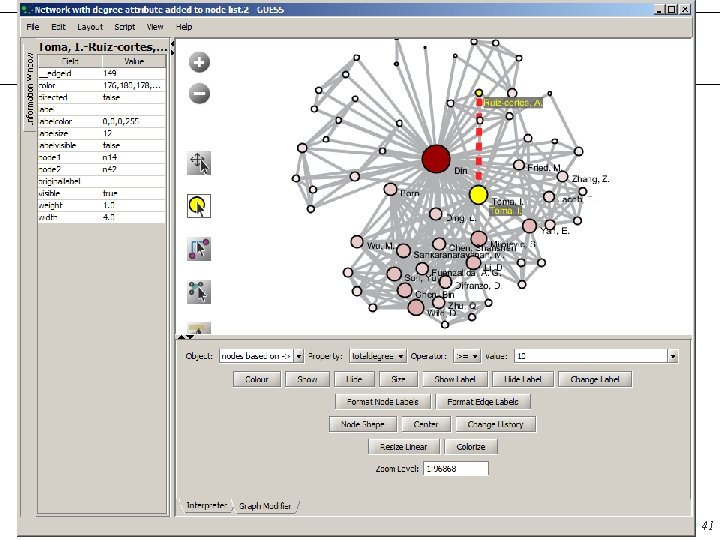The height and width of the screenshot is (540, 720).
Task: Click the Wild, D. node
Action: pyautogui.click(x=416, y=308)
